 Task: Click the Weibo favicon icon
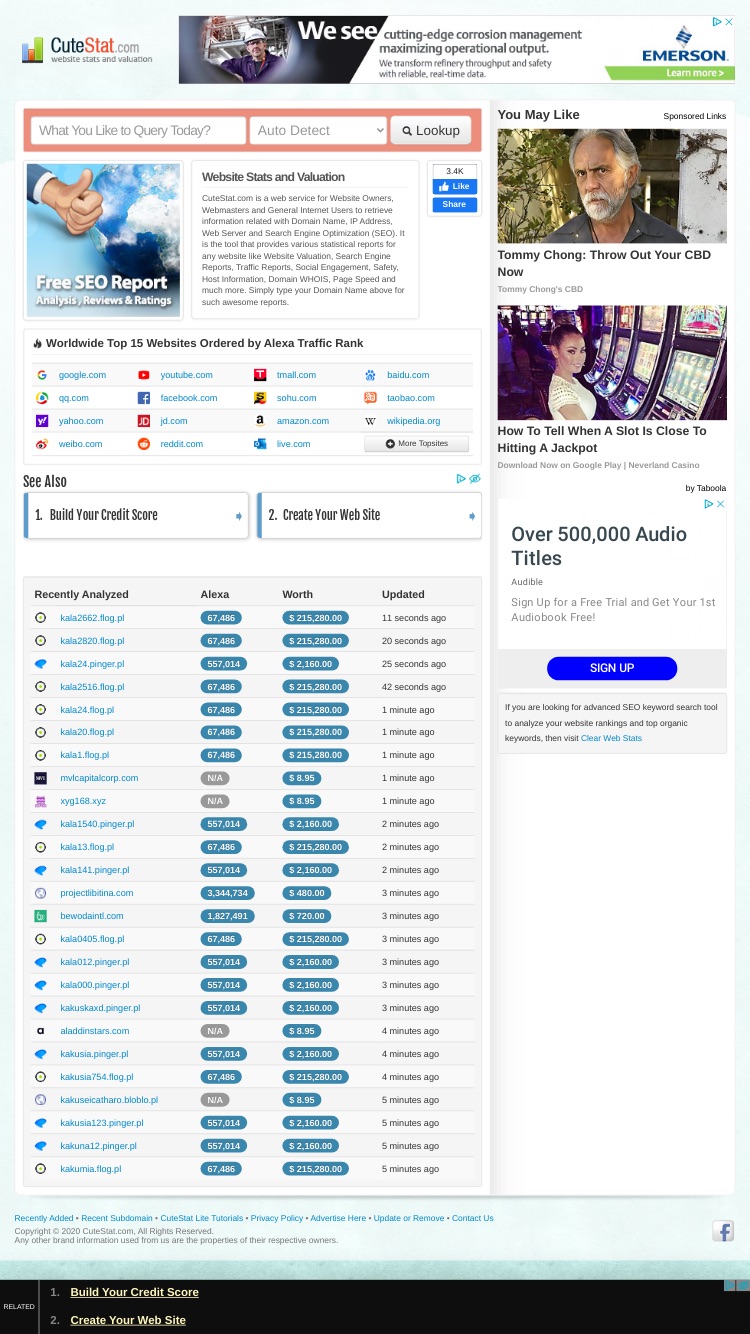click(42, 444)
